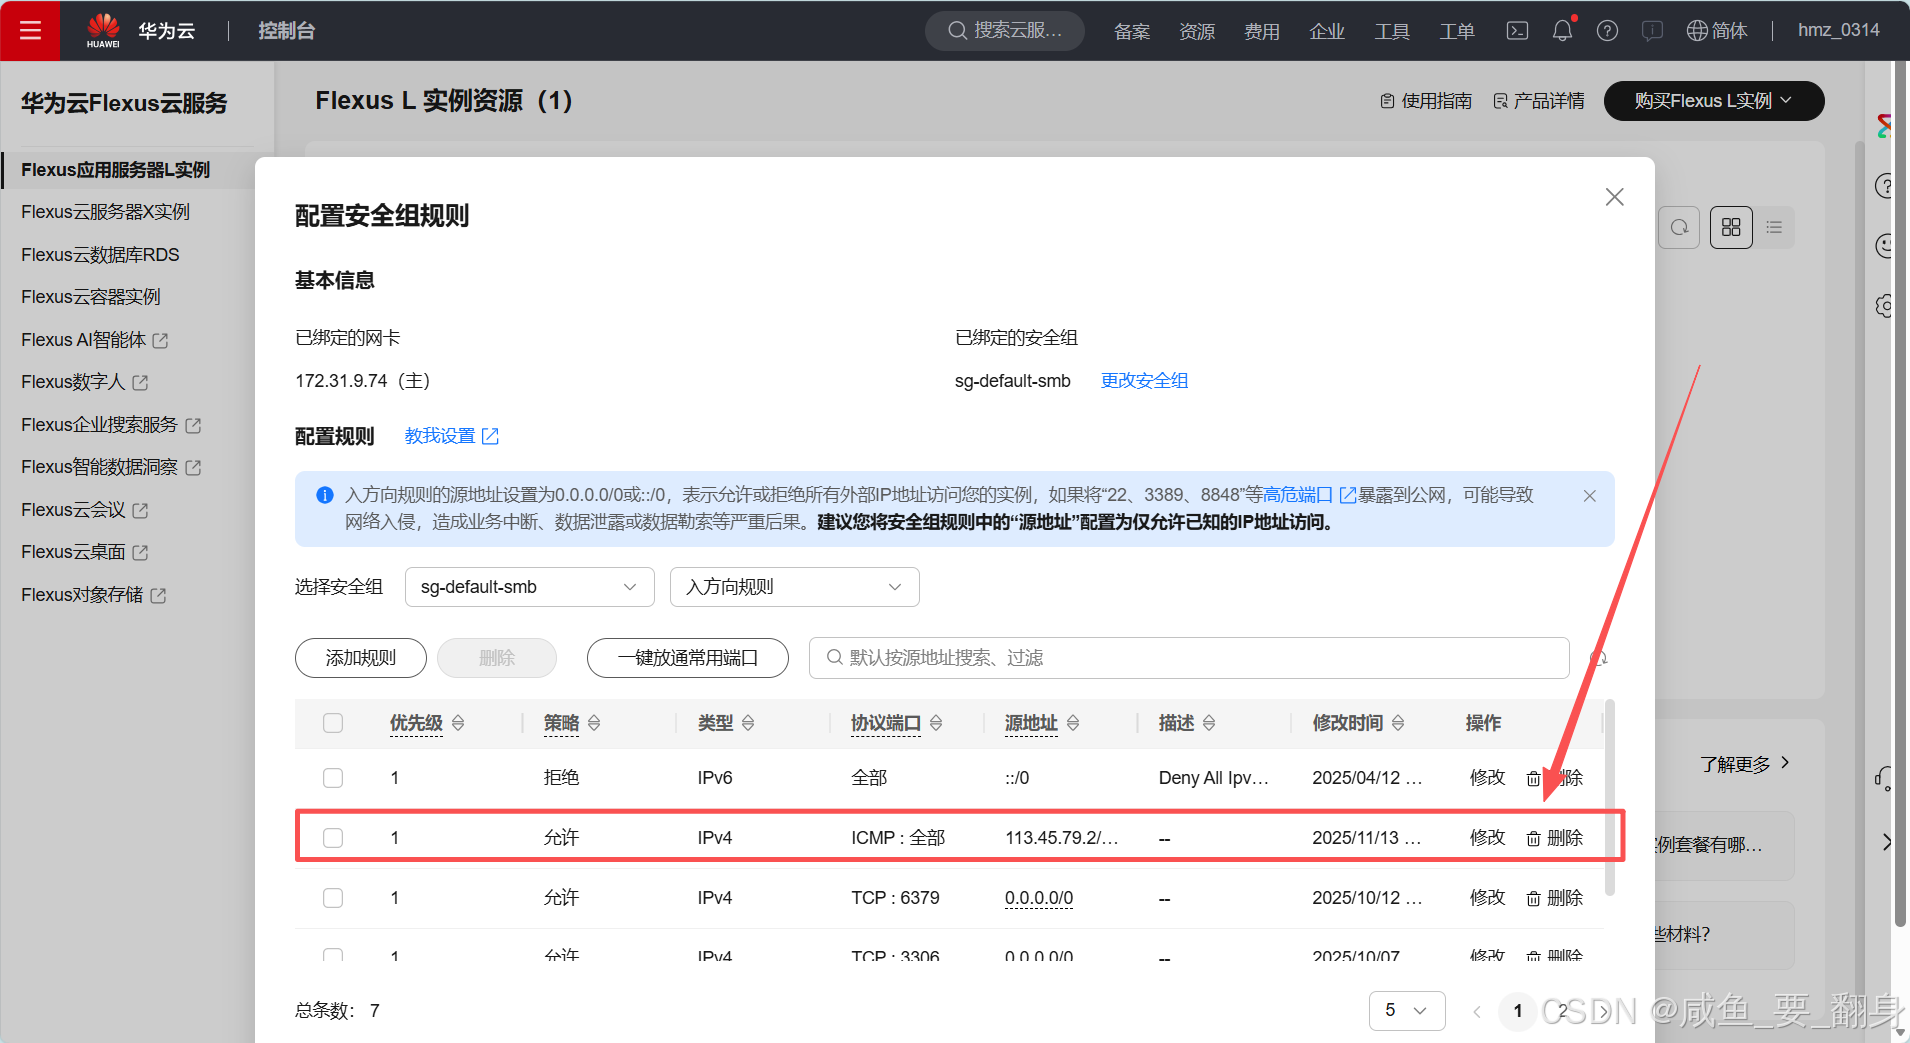Sort by 修改时间 column
Screen dimensions: 1910x1043
[x=1398, y=723]
